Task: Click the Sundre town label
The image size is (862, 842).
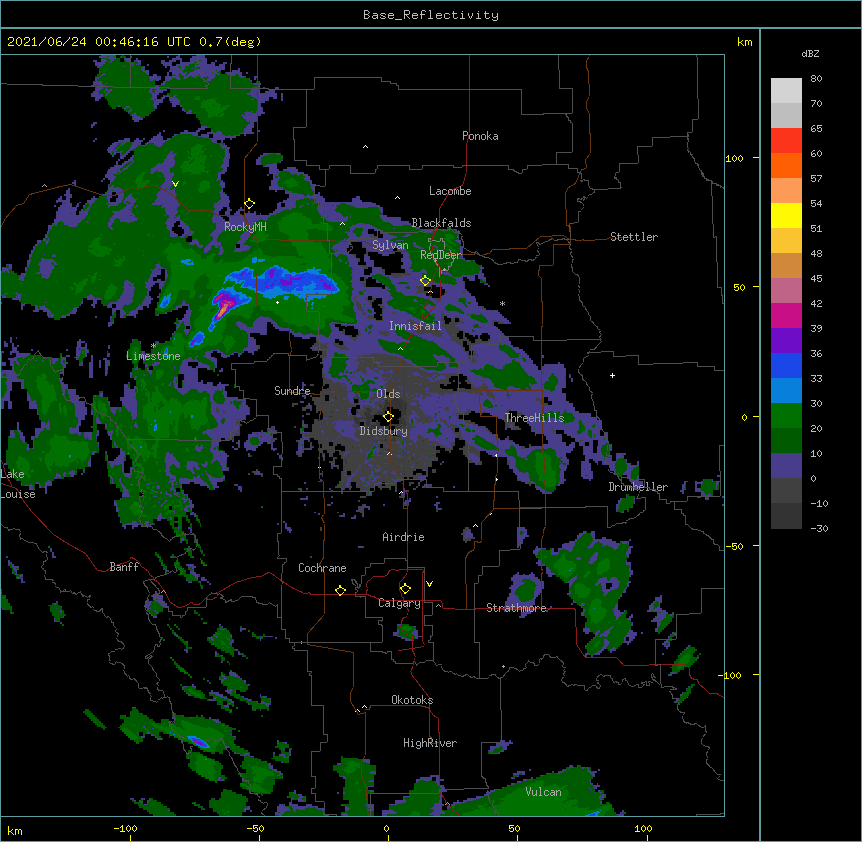Action: [x=292, y=391]
